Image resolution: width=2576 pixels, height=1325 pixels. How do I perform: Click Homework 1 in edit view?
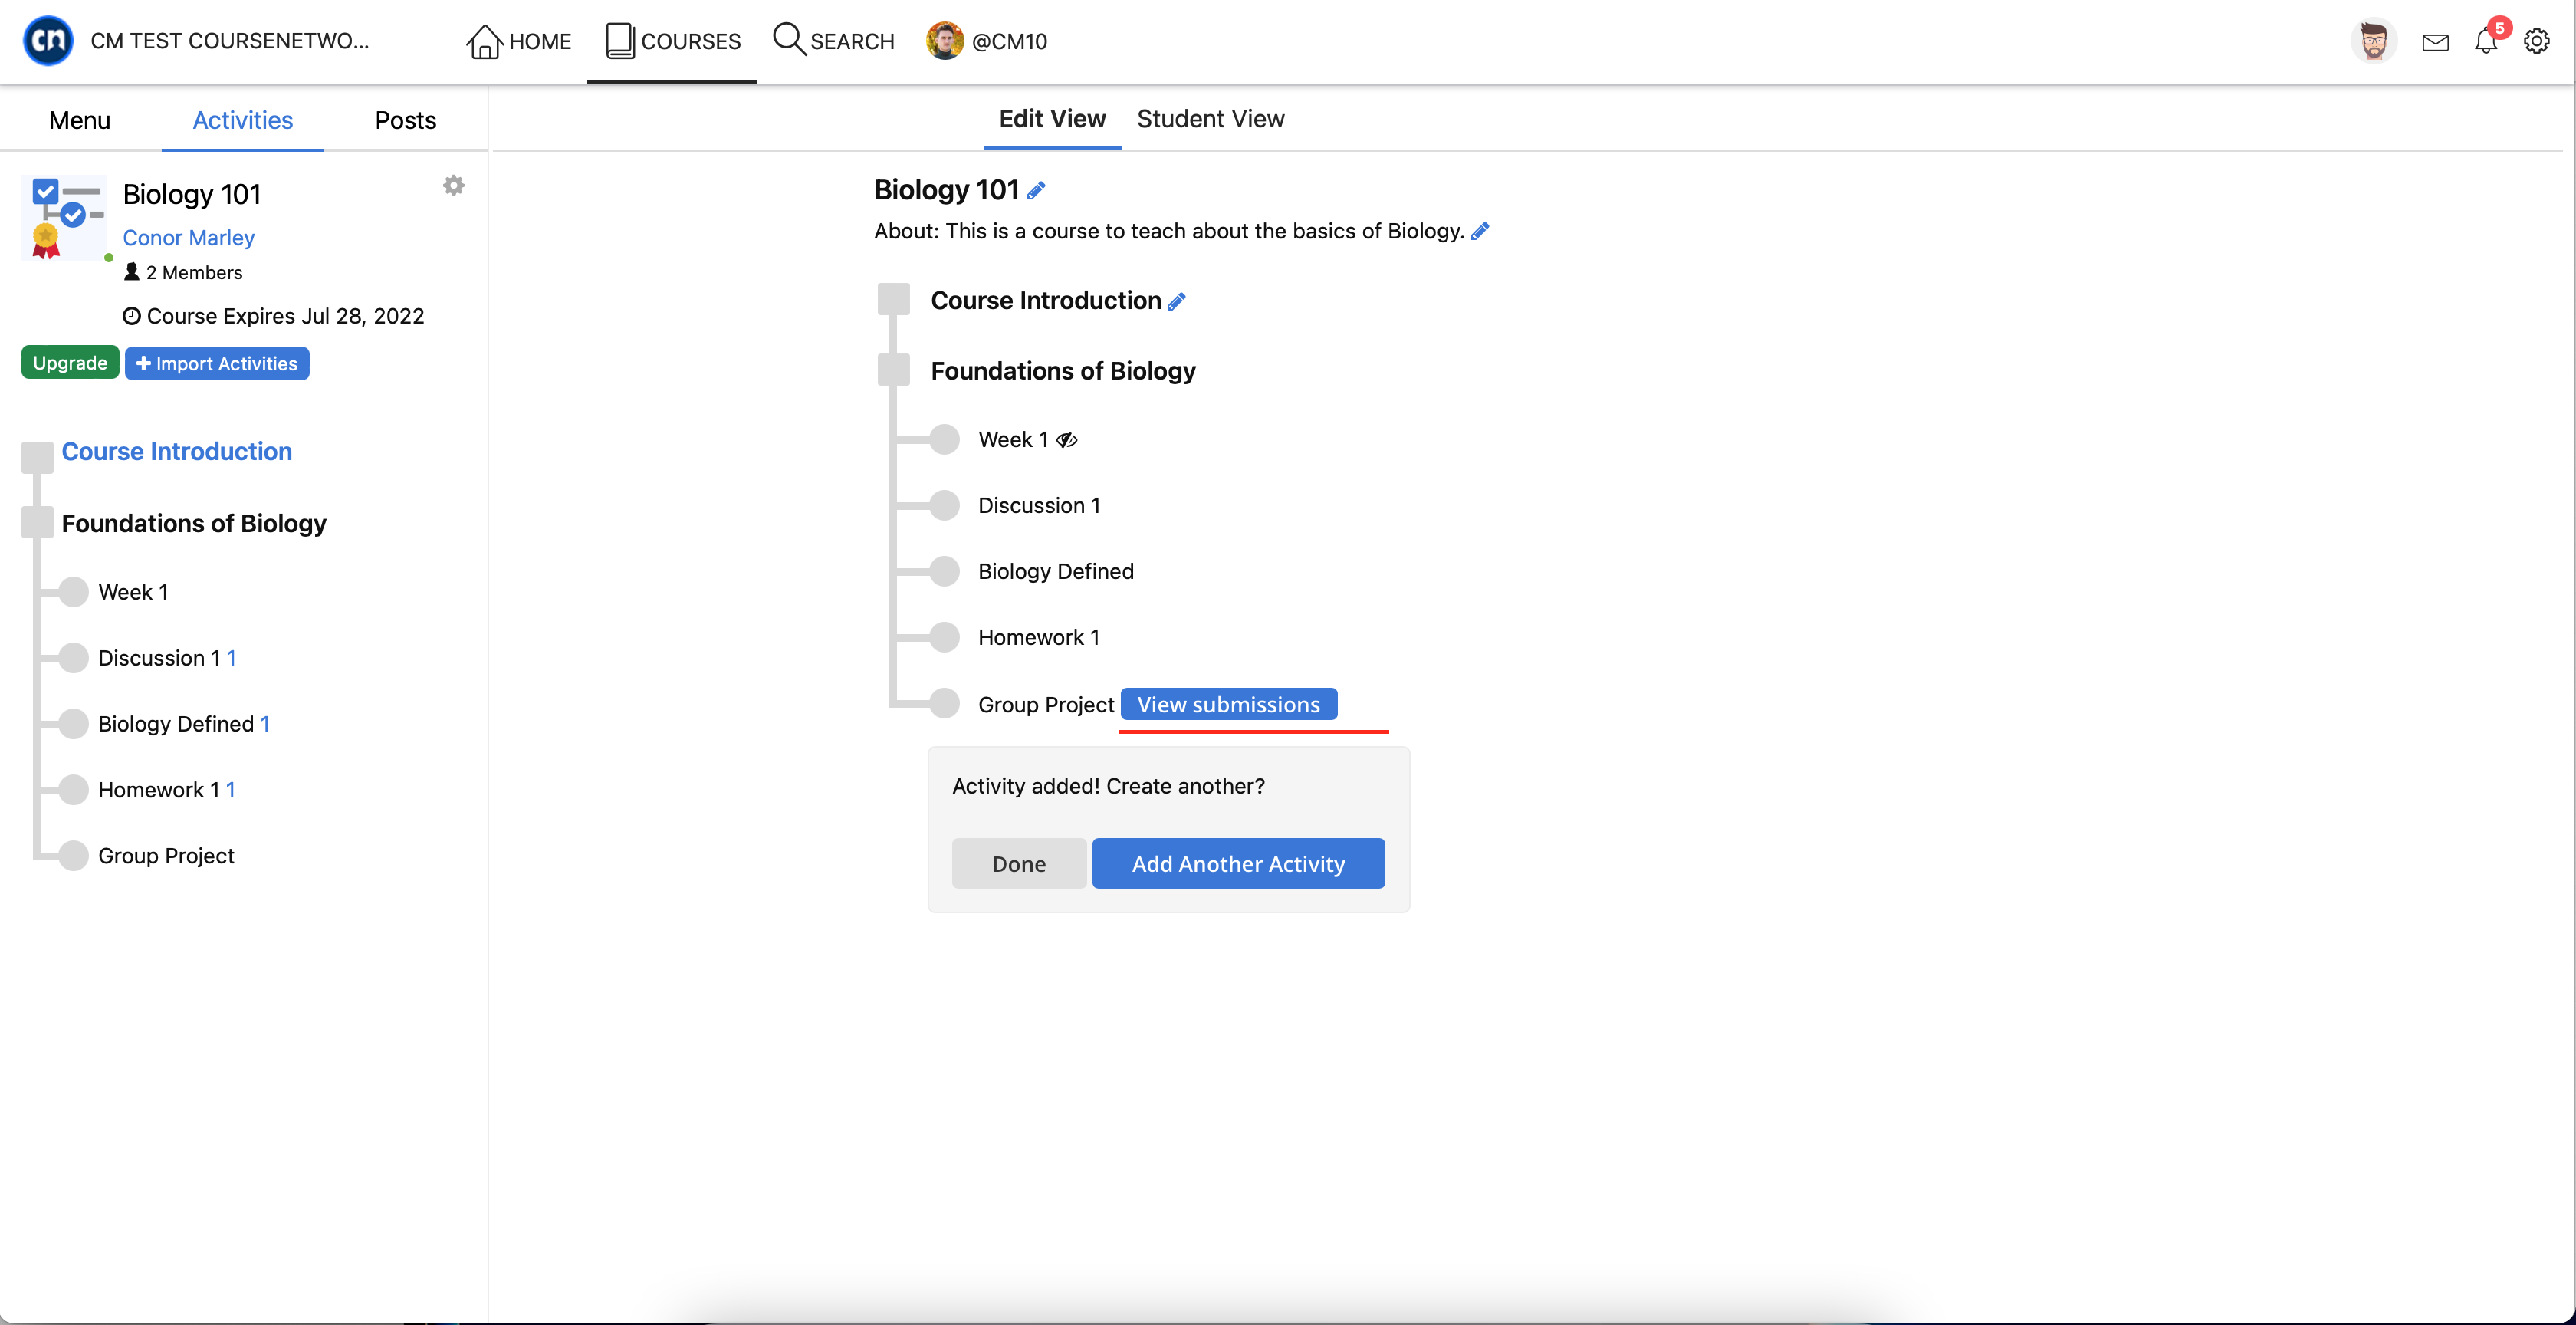pos(1039,638)
